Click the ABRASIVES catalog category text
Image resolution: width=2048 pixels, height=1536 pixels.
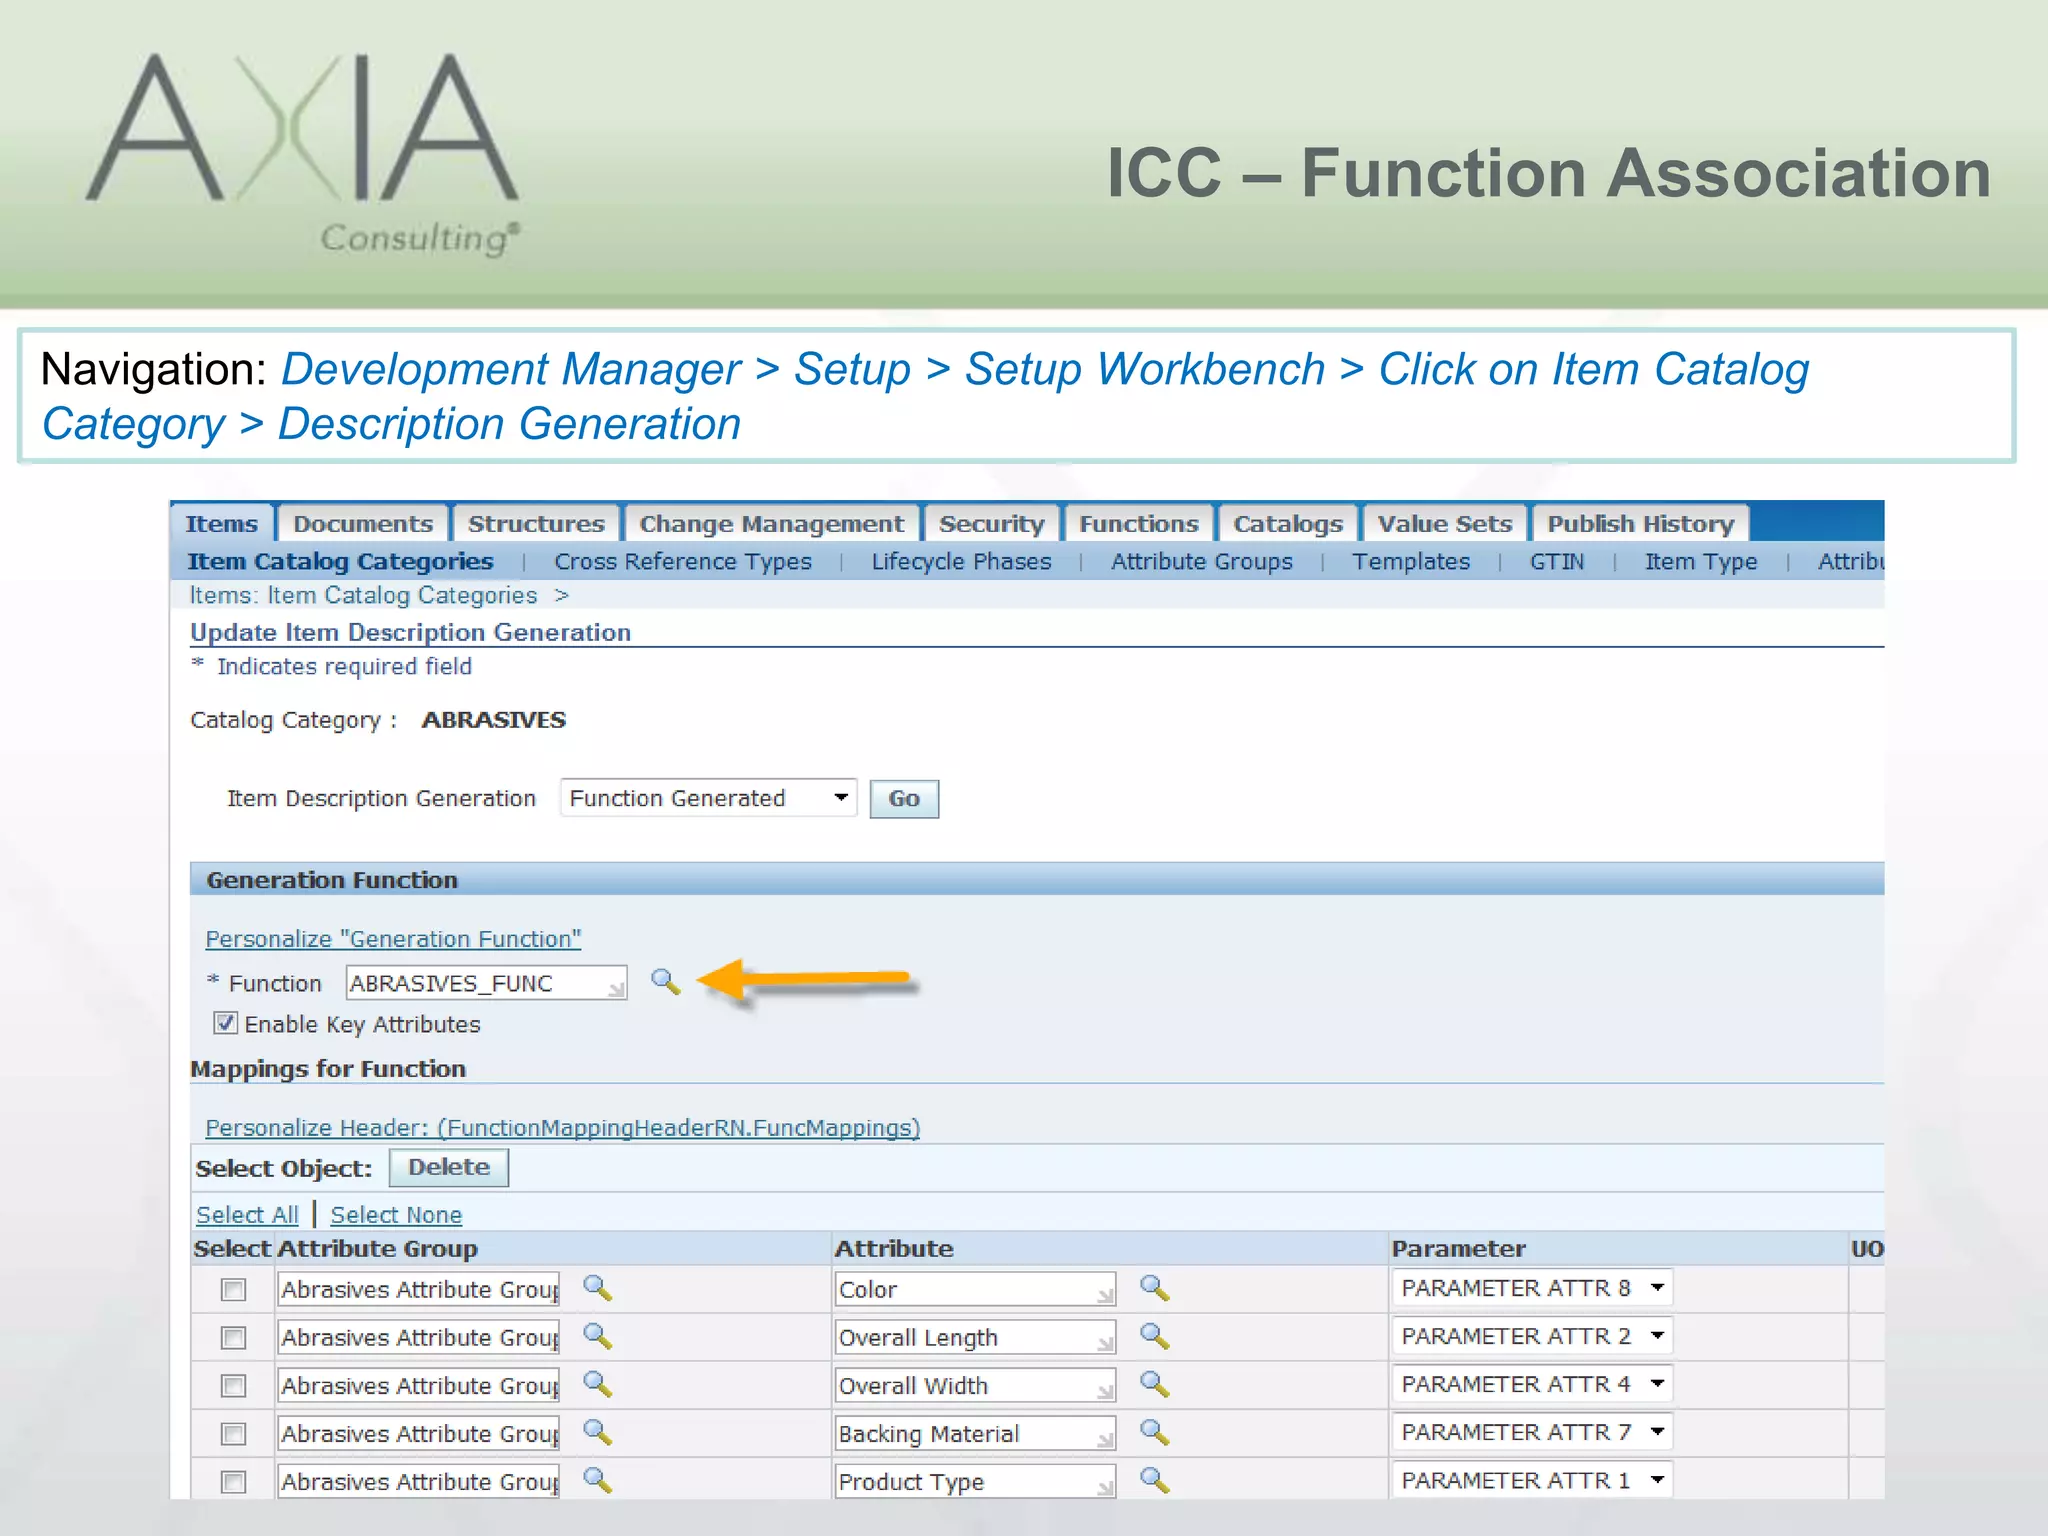point(494,720)
